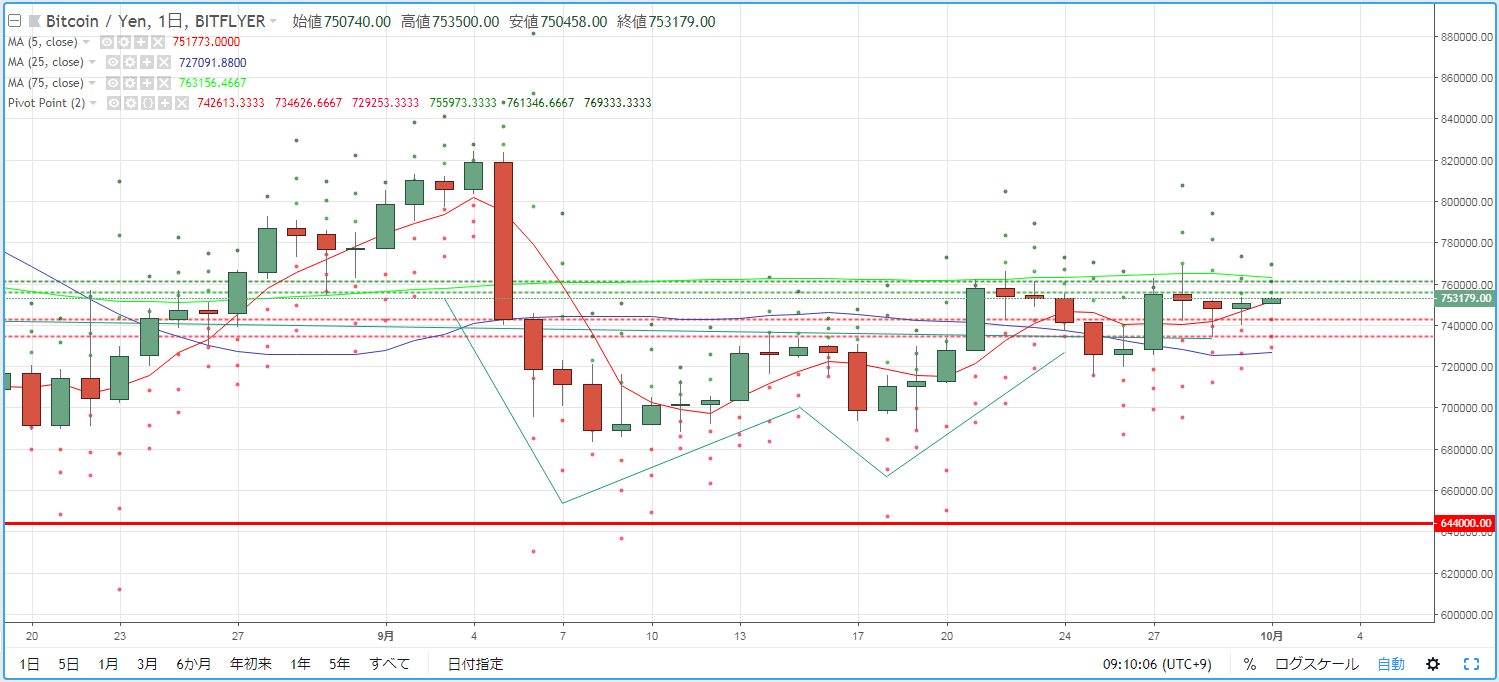Hide MA (5, close) with eye icon
The height and width of the screenshot is (682, 1499).
[x=107, y=42]
